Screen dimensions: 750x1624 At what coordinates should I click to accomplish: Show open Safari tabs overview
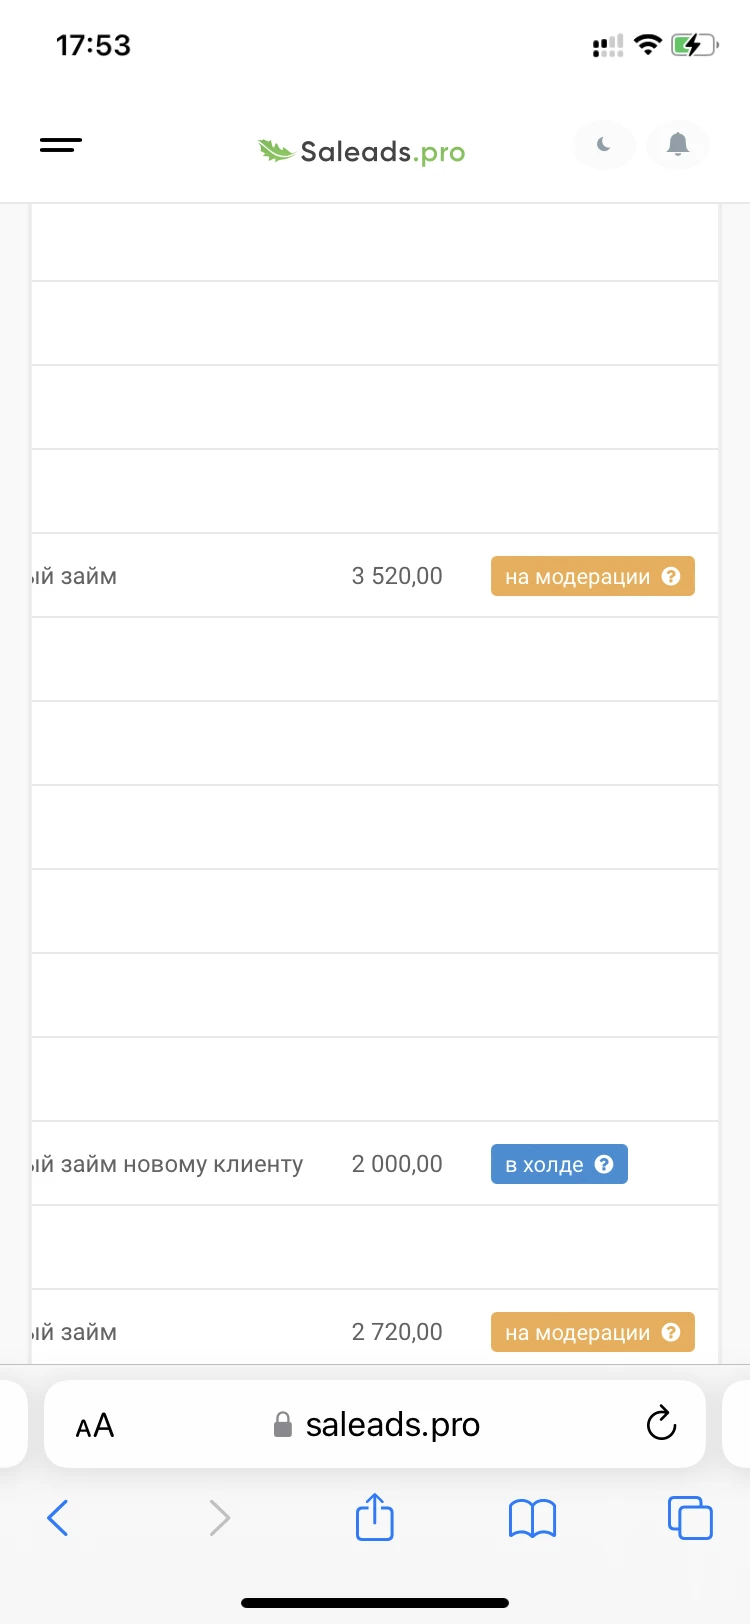(x=690, y=1517)
